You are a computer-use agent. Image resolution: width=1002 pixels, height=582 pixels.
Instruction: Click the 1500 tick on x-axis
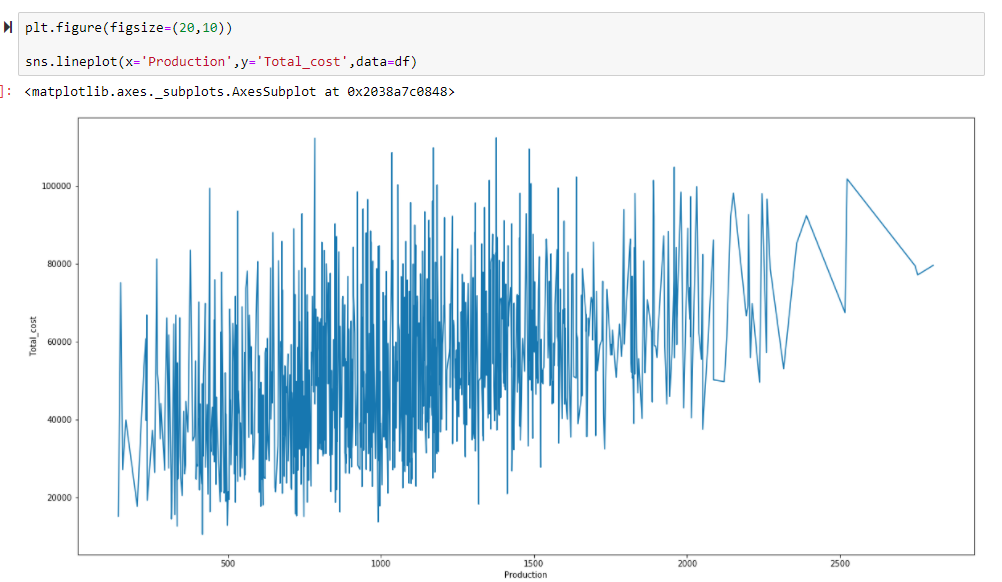pos(534,564)
